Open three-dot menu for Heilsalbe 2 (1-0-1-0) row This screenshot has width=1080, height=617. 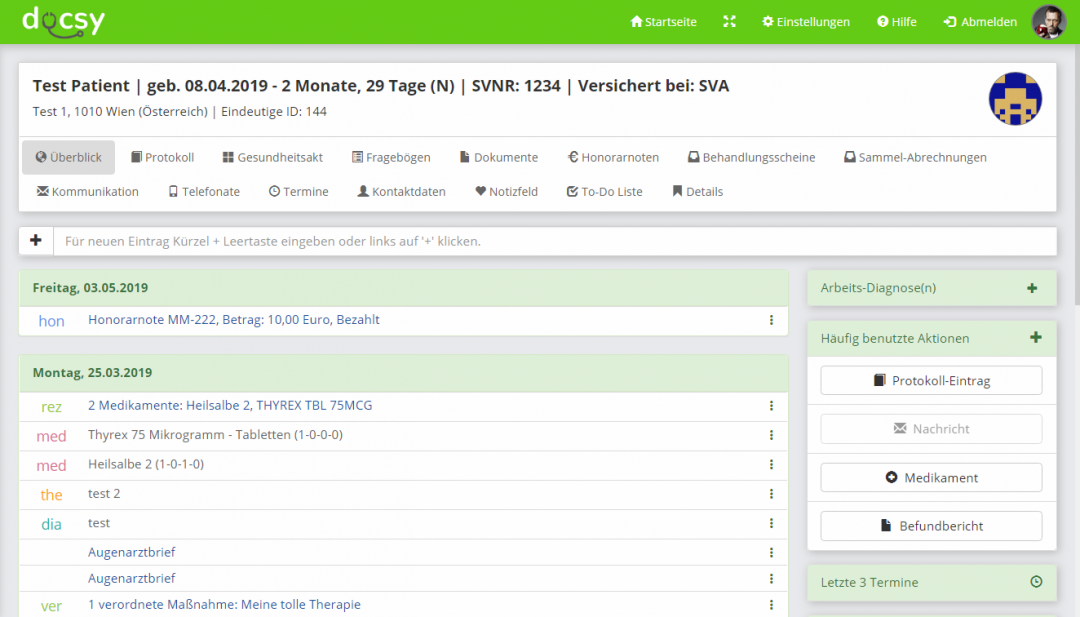tap(771, 465)
